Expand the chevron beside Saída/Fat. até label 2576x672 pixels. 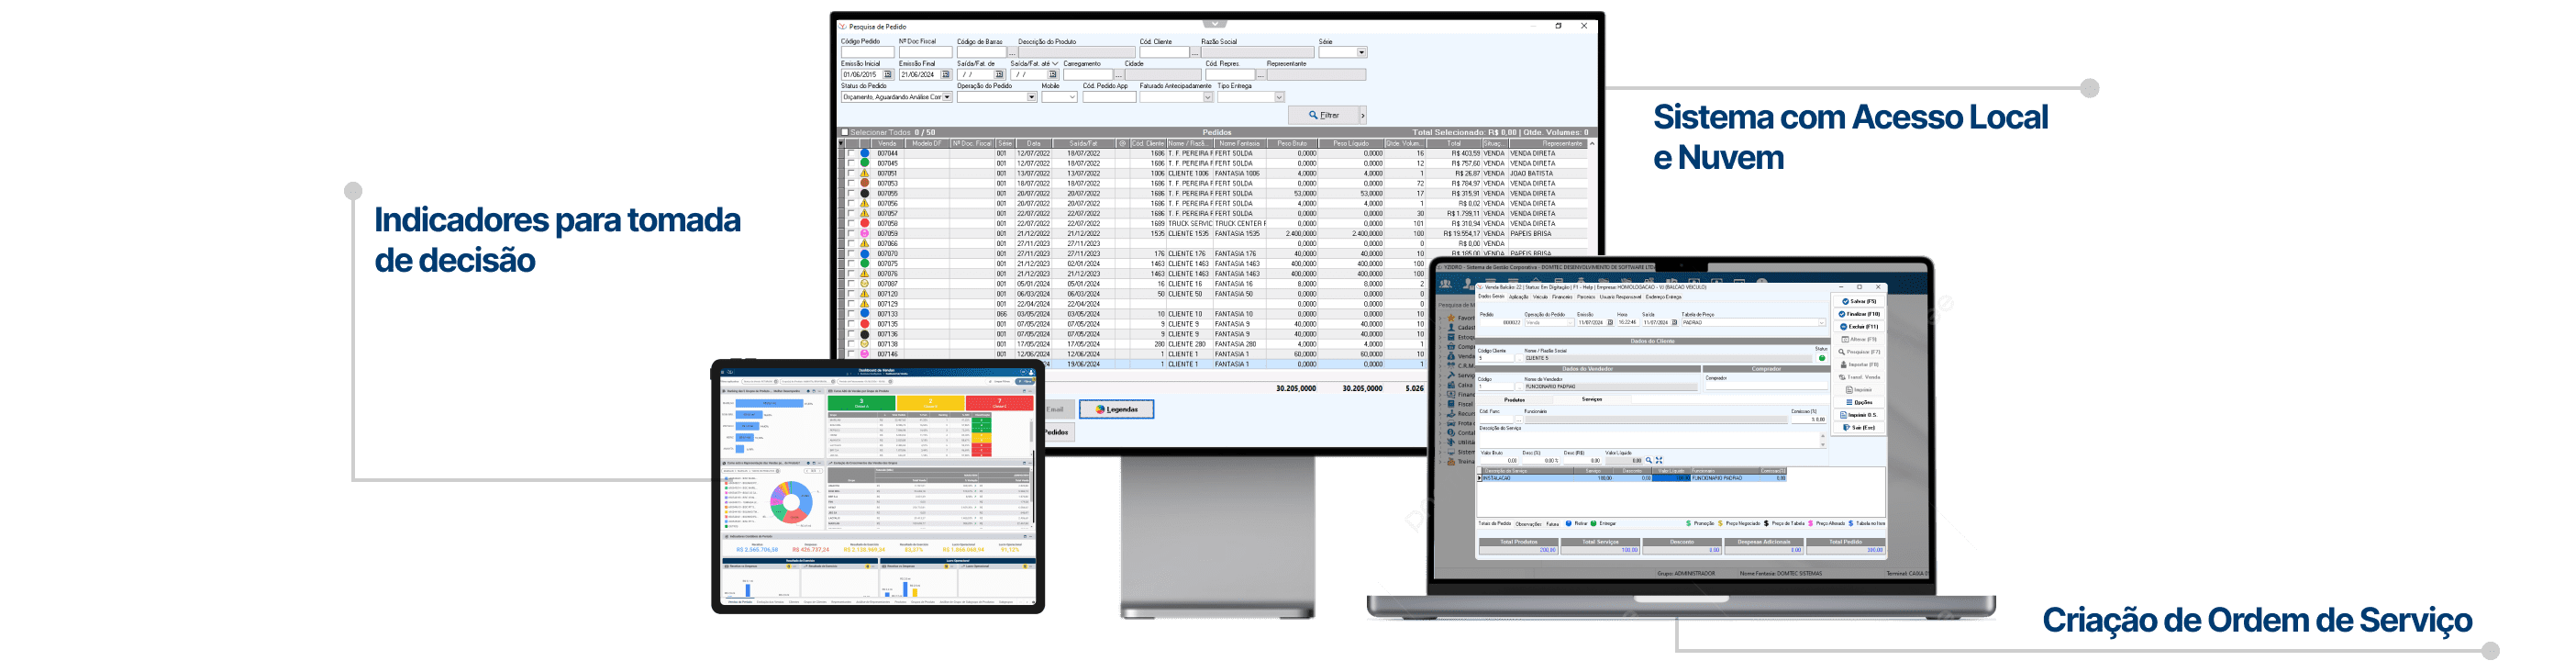click(1054, 63)
